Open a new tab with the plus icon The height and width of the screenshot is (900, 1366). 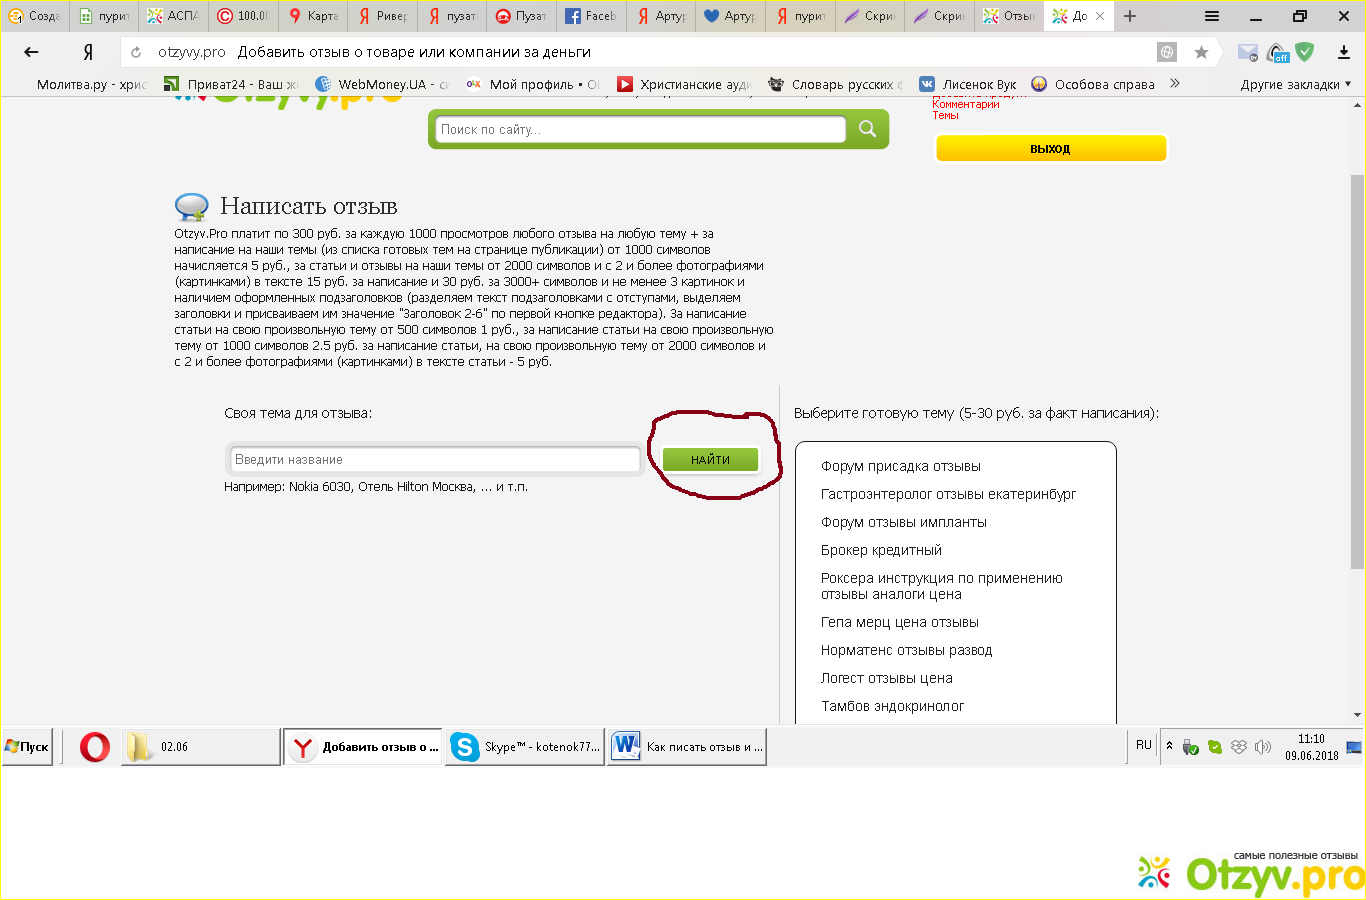[1130, 16]
